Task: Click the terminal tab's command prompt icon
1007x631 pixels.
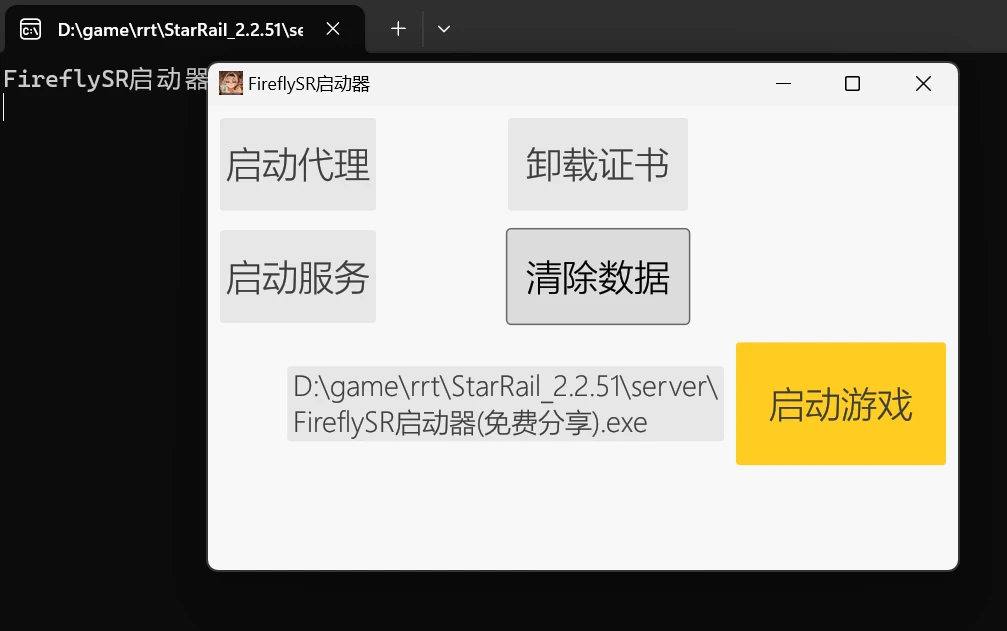Action: tap(30, 30)
